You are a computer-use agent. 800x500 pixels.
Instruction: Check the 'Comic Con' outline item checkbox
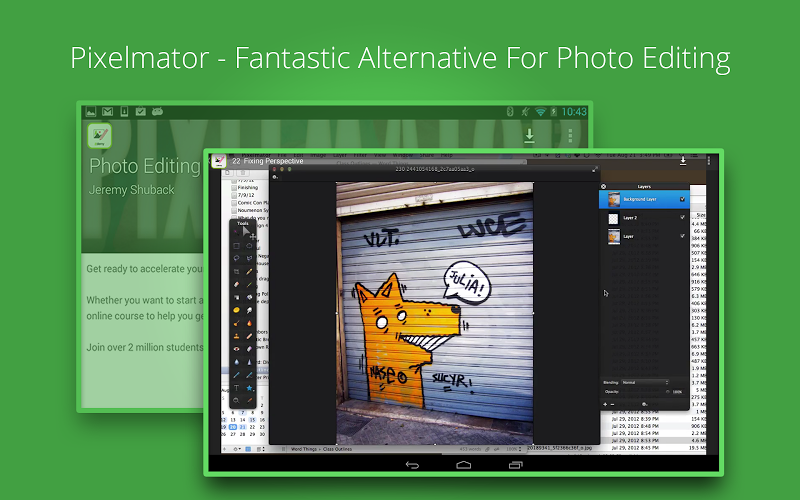coord(234,203)
